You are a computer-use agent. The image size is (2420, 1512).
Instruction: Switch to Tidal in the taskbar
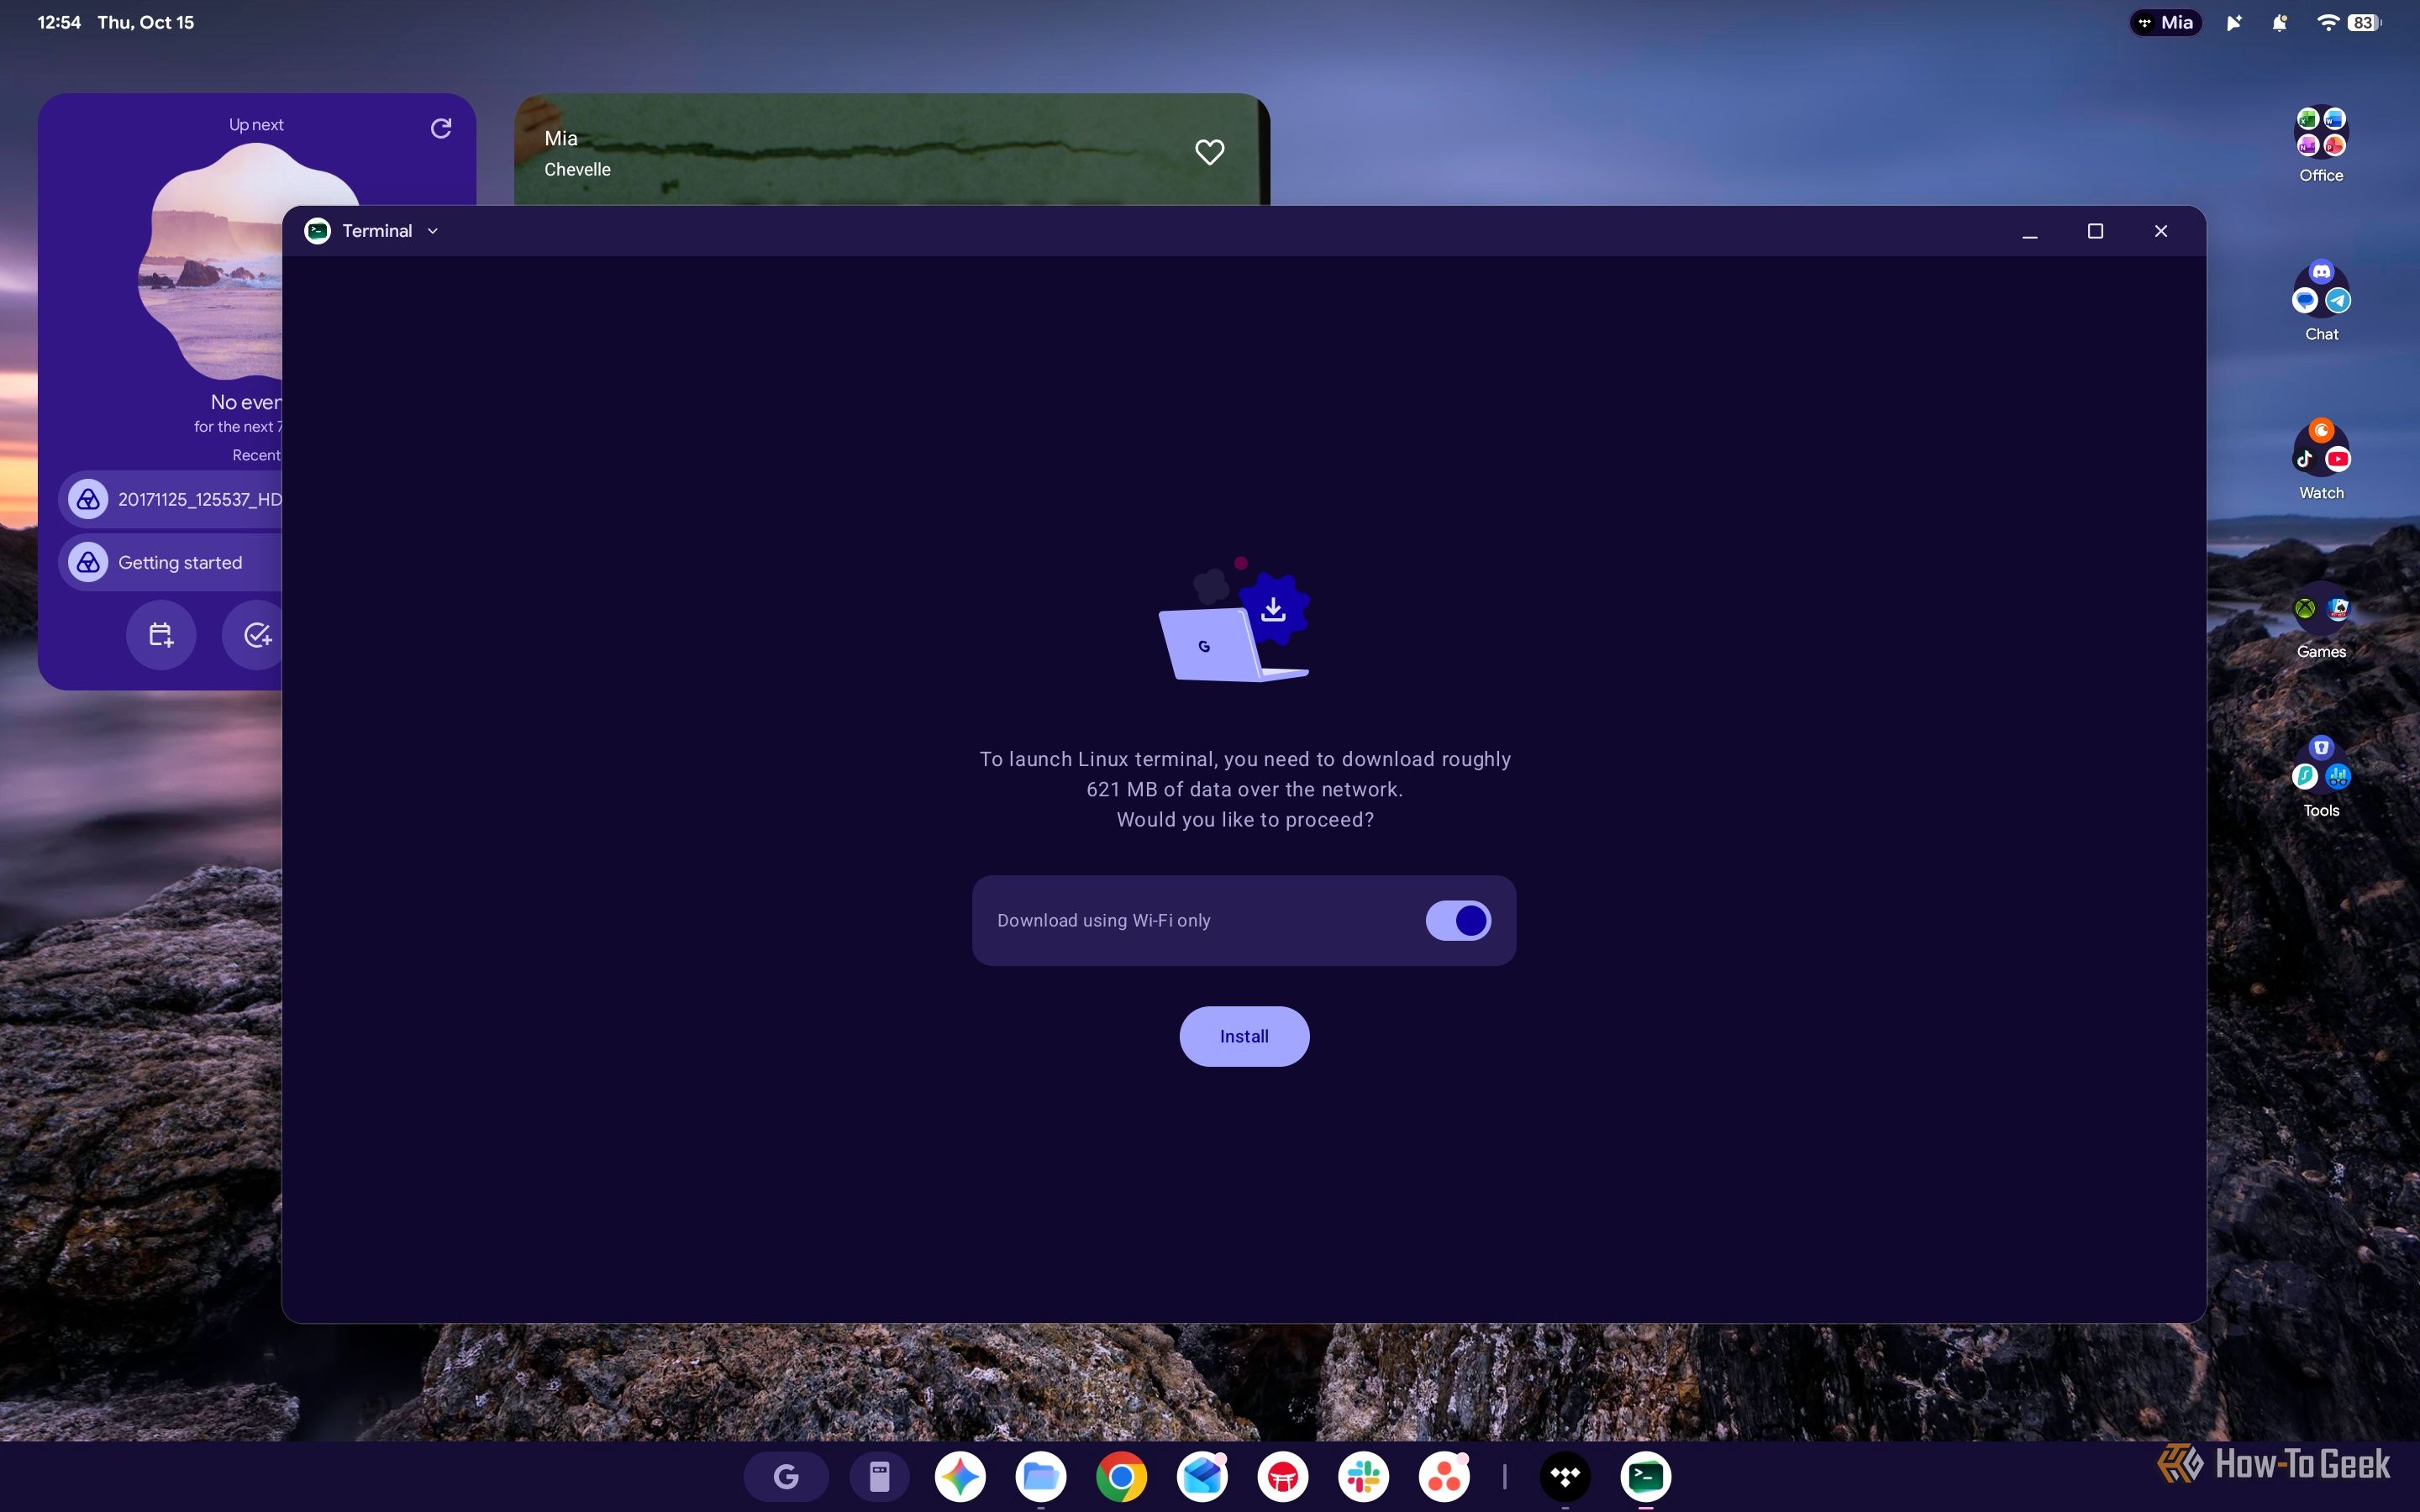[x=1565, y=1476]
